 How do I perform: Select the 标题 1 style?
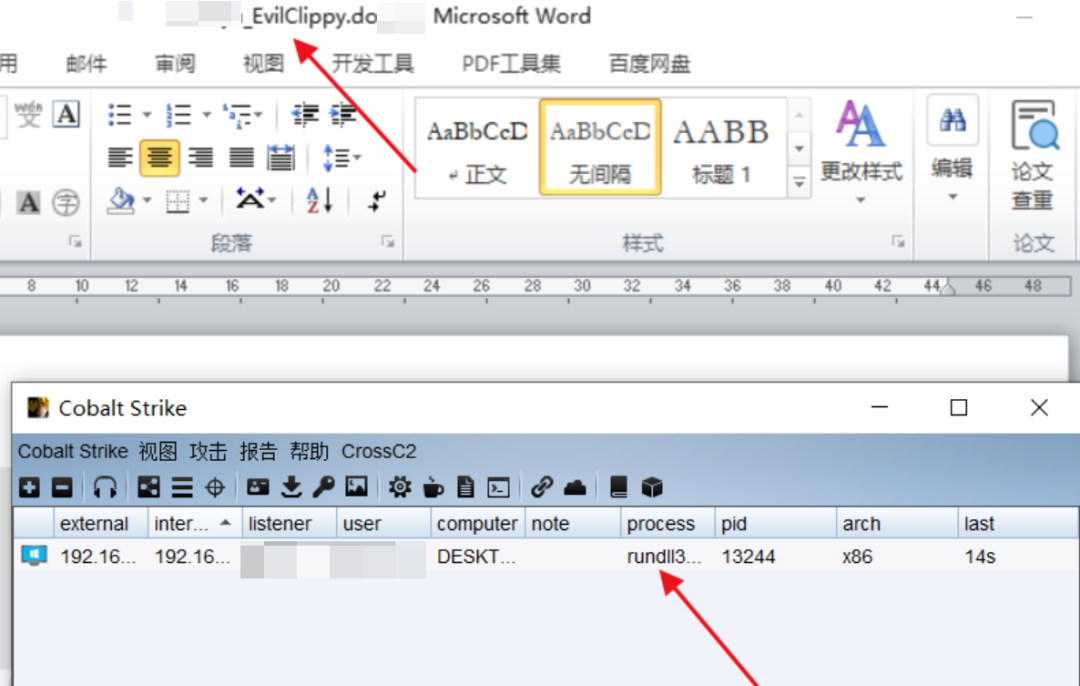click(x=721, y=148)
